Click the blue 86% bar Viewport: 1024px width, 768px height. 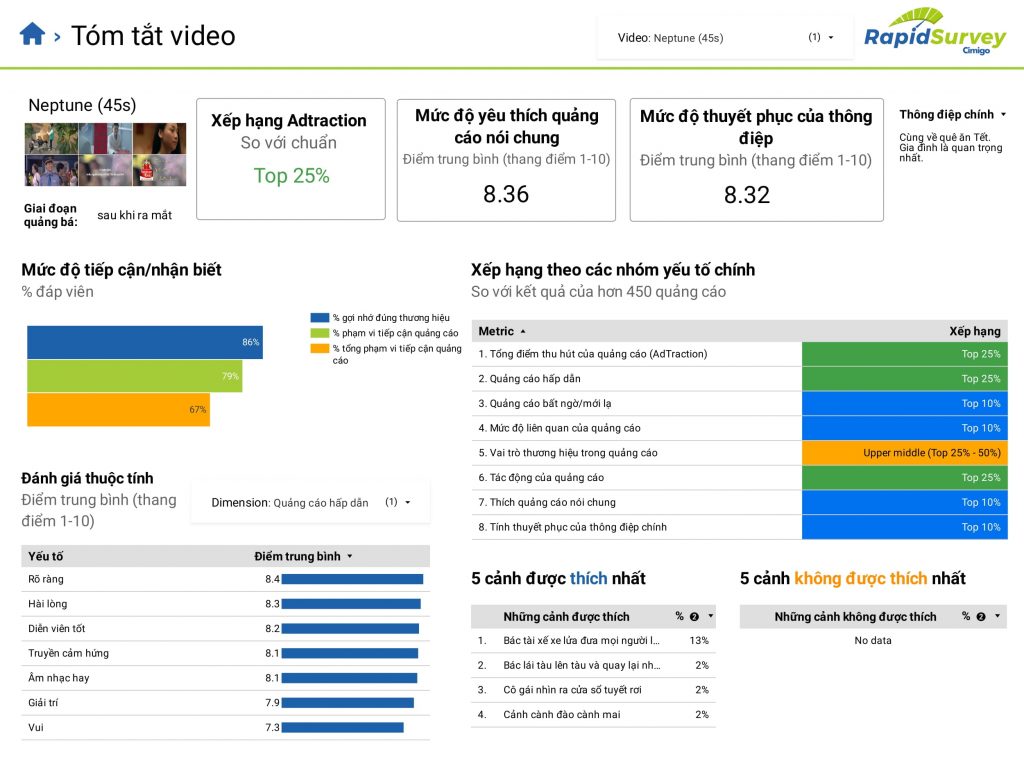pos(145,342)
